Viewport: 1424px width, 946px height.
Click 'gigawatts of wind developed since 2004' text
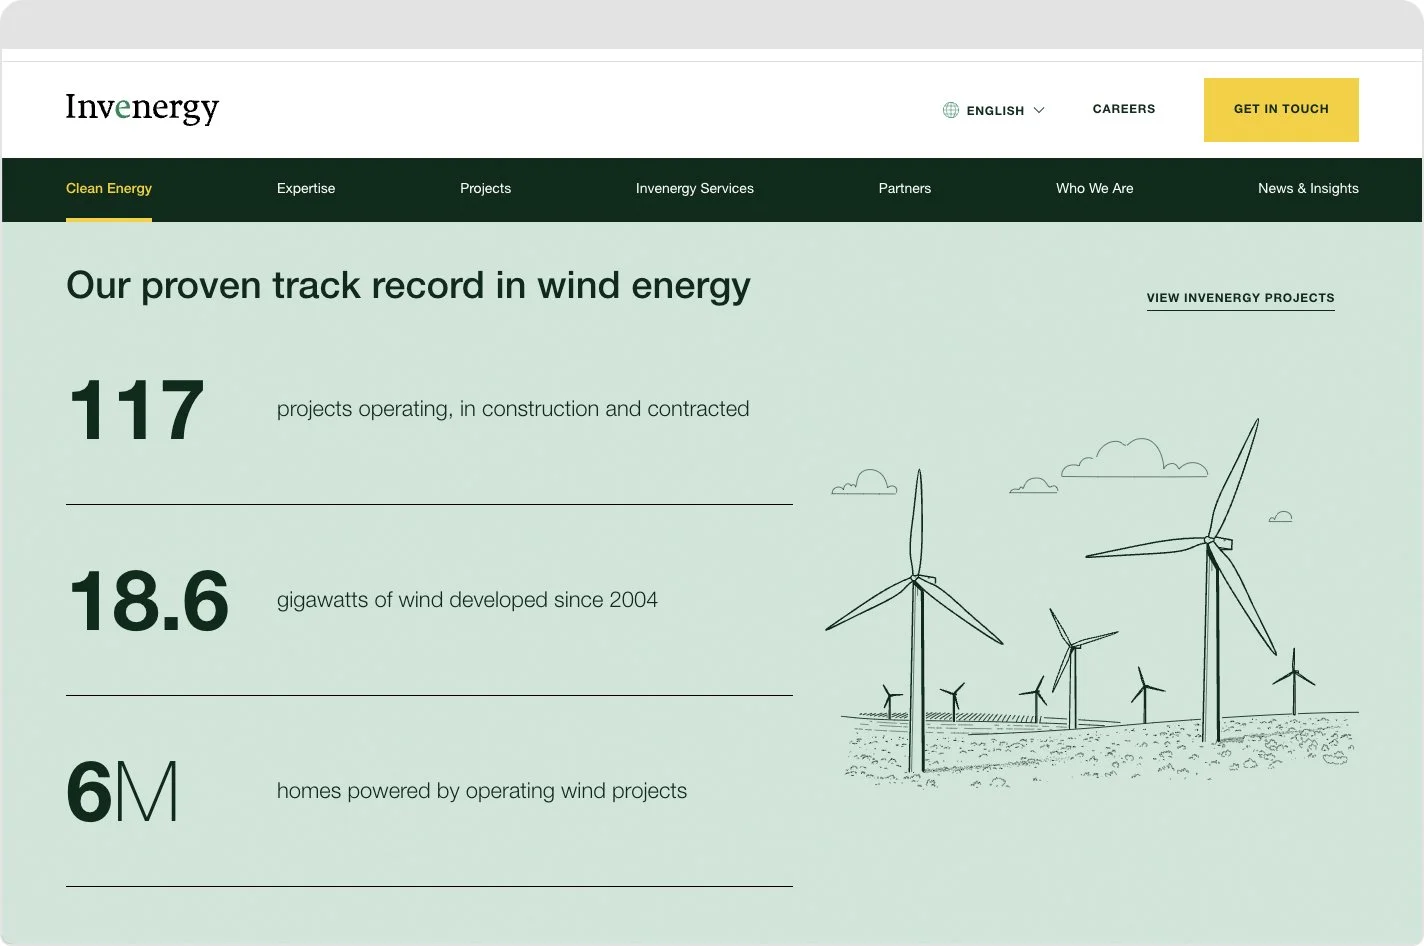point(467,600)
